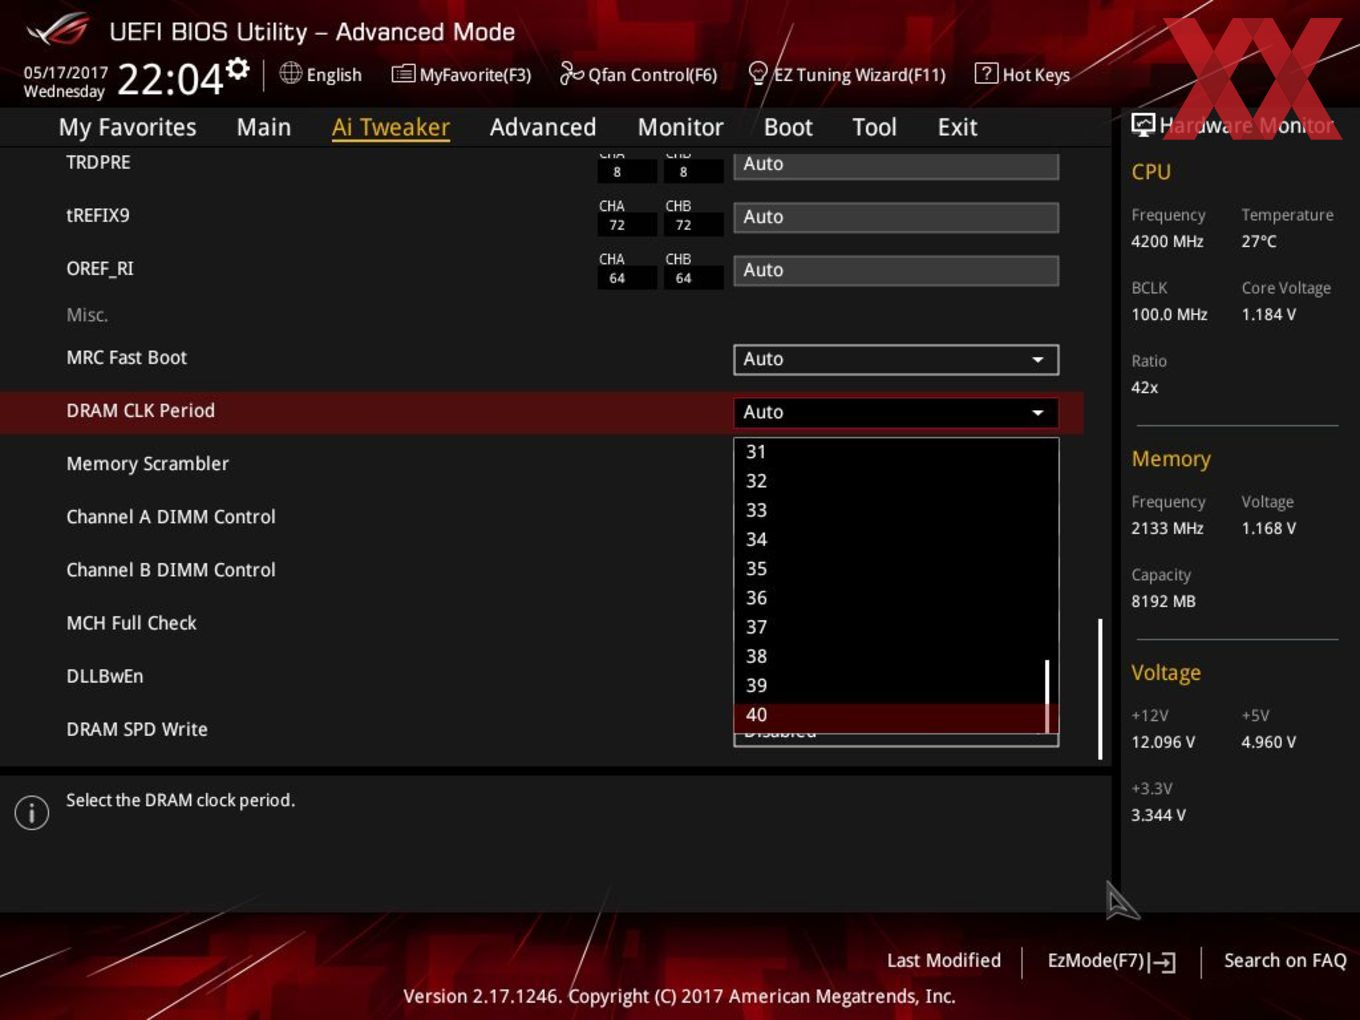This screenshot has width=1360, height=1020.
Task: Select value 32 in the dropdown list
Action: point(890,481)
